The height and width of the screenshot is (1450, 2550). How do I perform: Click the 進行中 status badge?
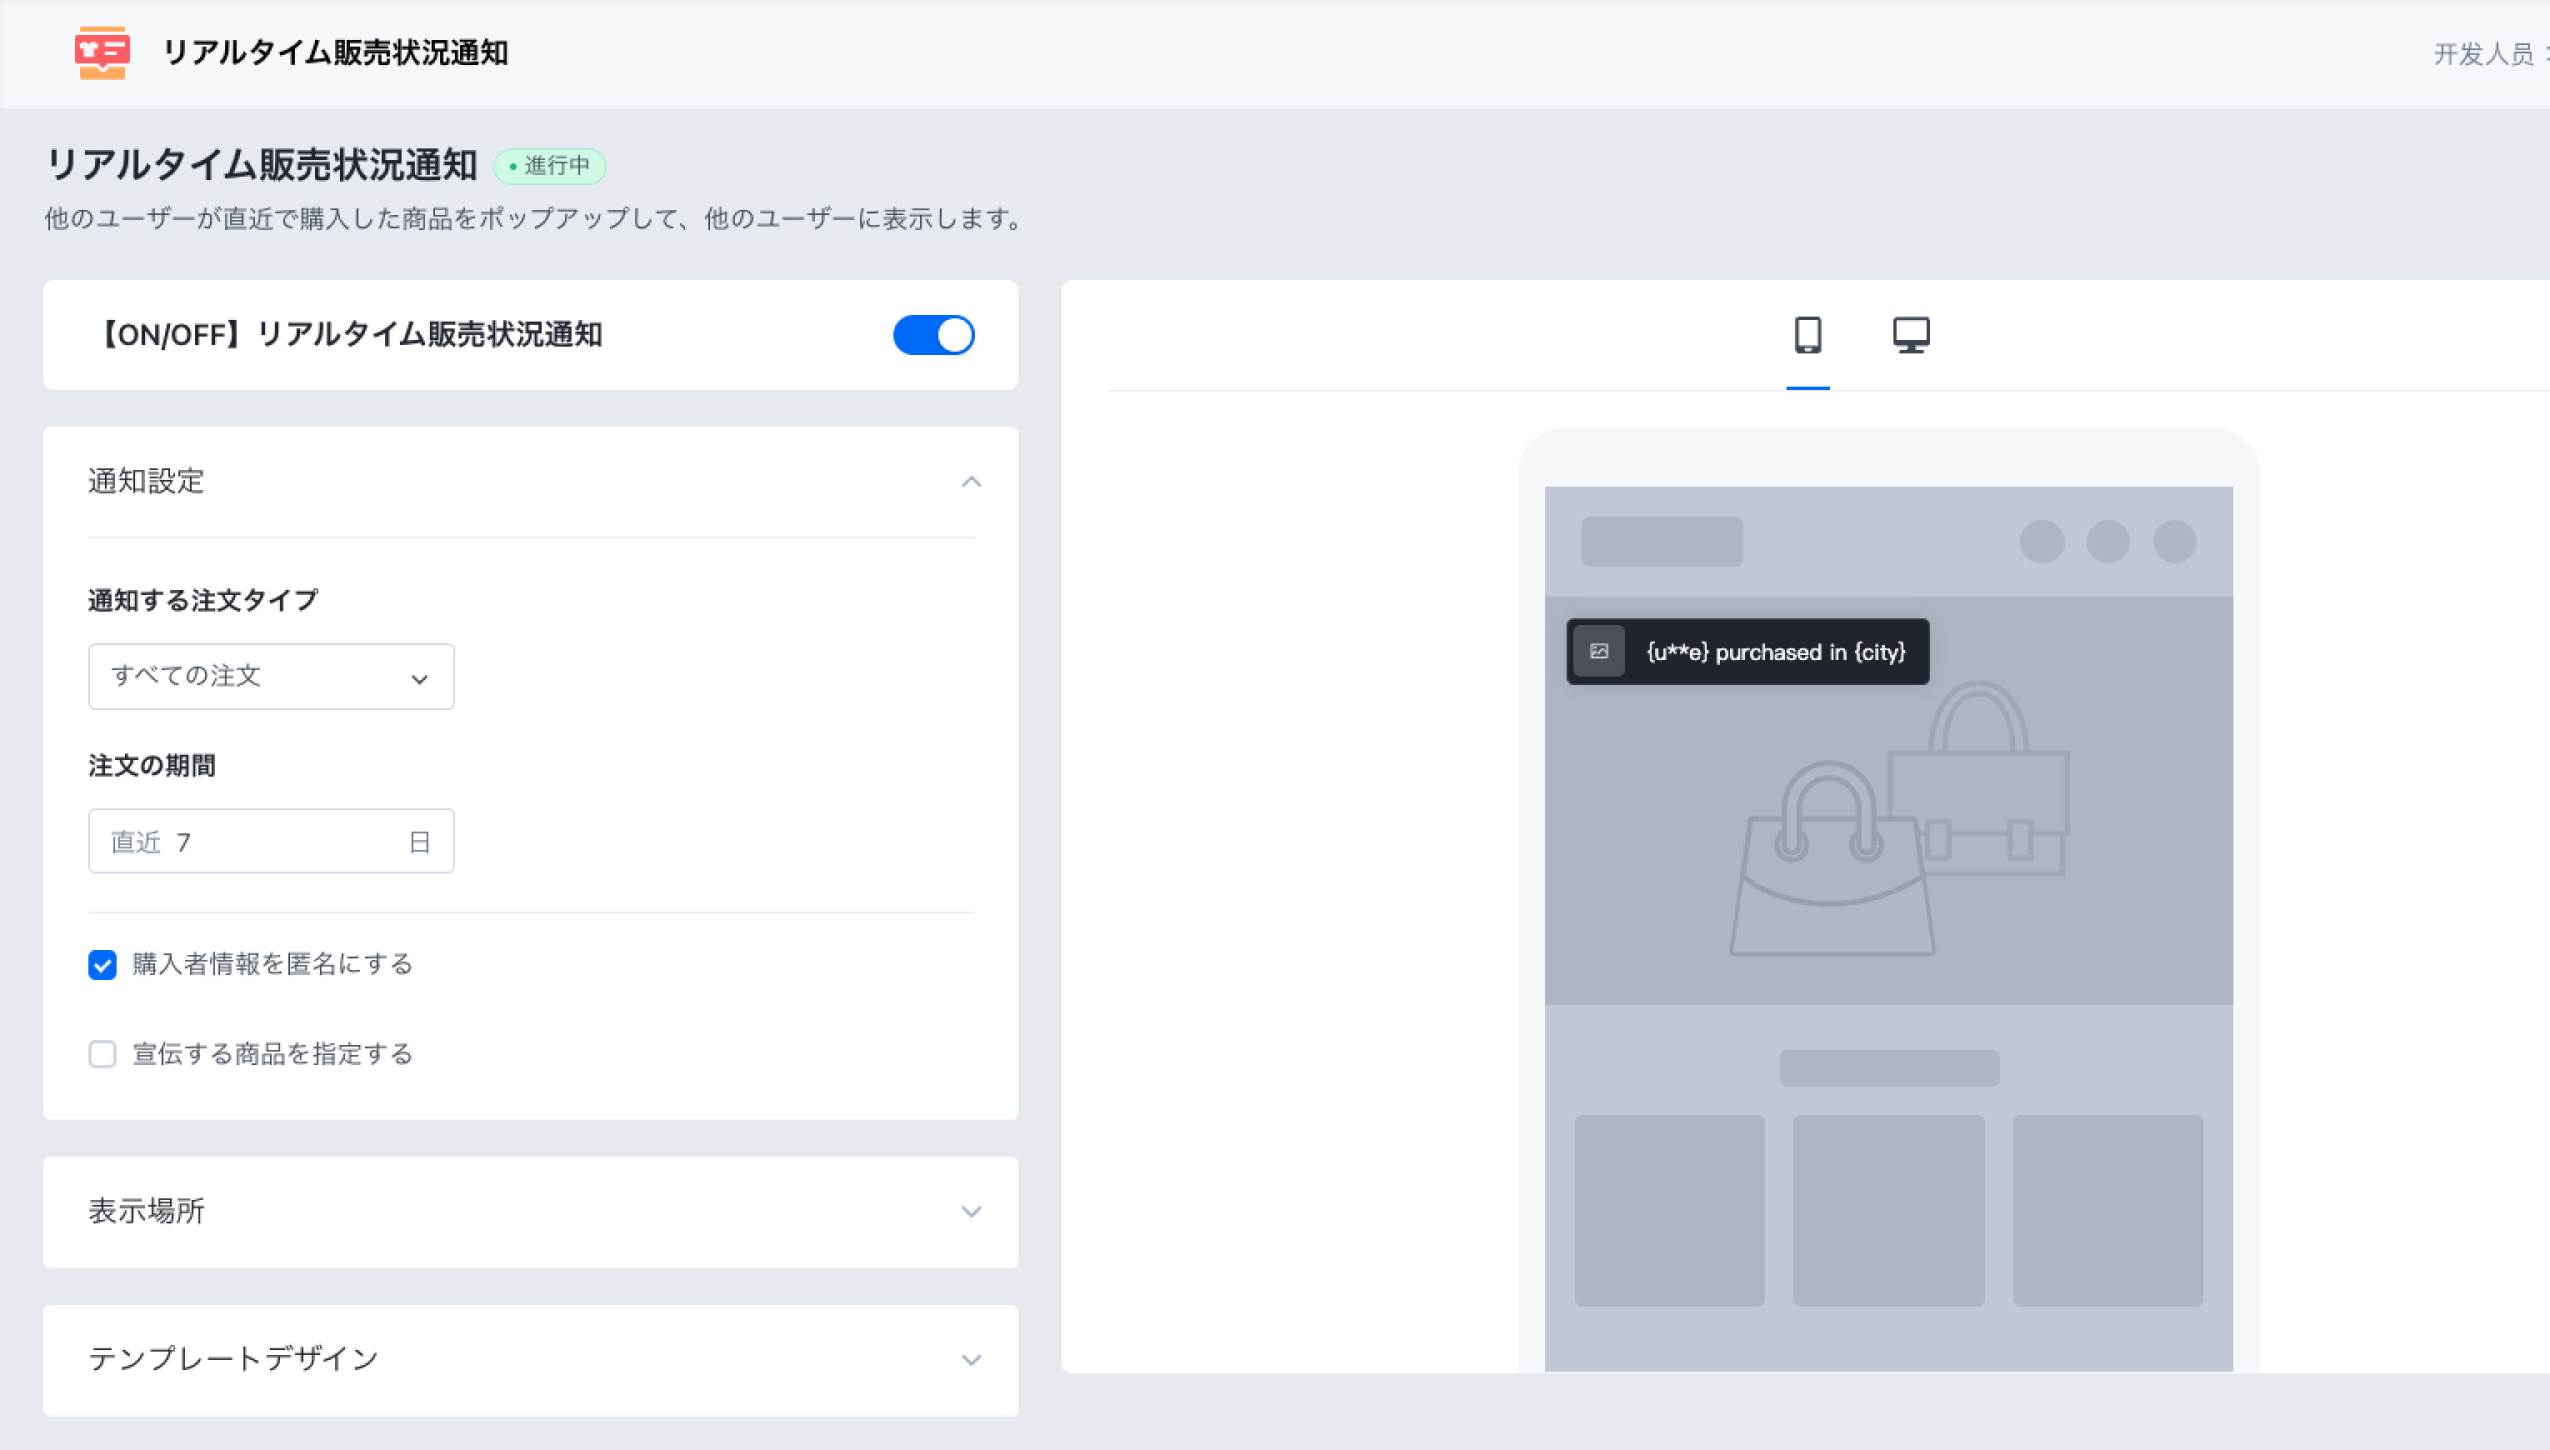[x=550, y=166]
